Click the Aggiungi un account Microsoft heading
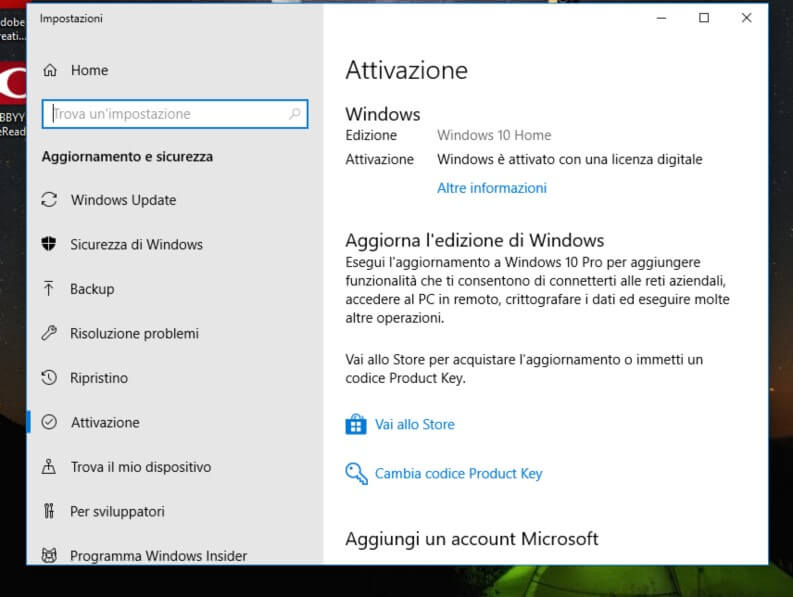 471,539
